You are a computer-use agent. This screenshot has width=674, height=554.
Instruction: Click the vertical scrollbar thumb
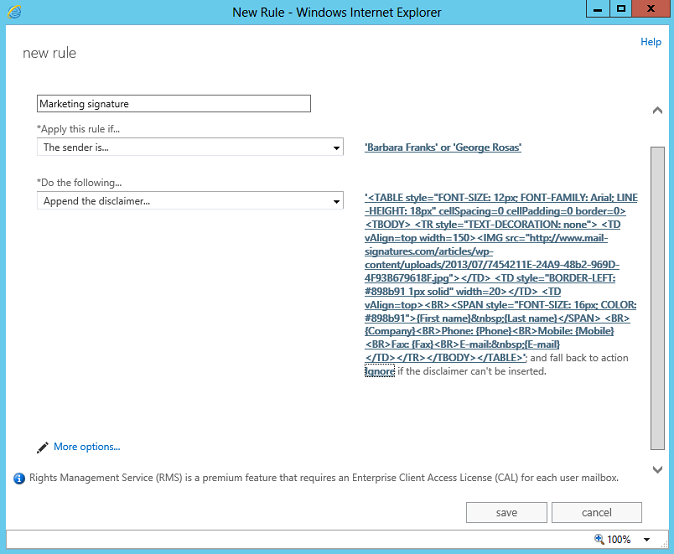[x=657, y=300]
